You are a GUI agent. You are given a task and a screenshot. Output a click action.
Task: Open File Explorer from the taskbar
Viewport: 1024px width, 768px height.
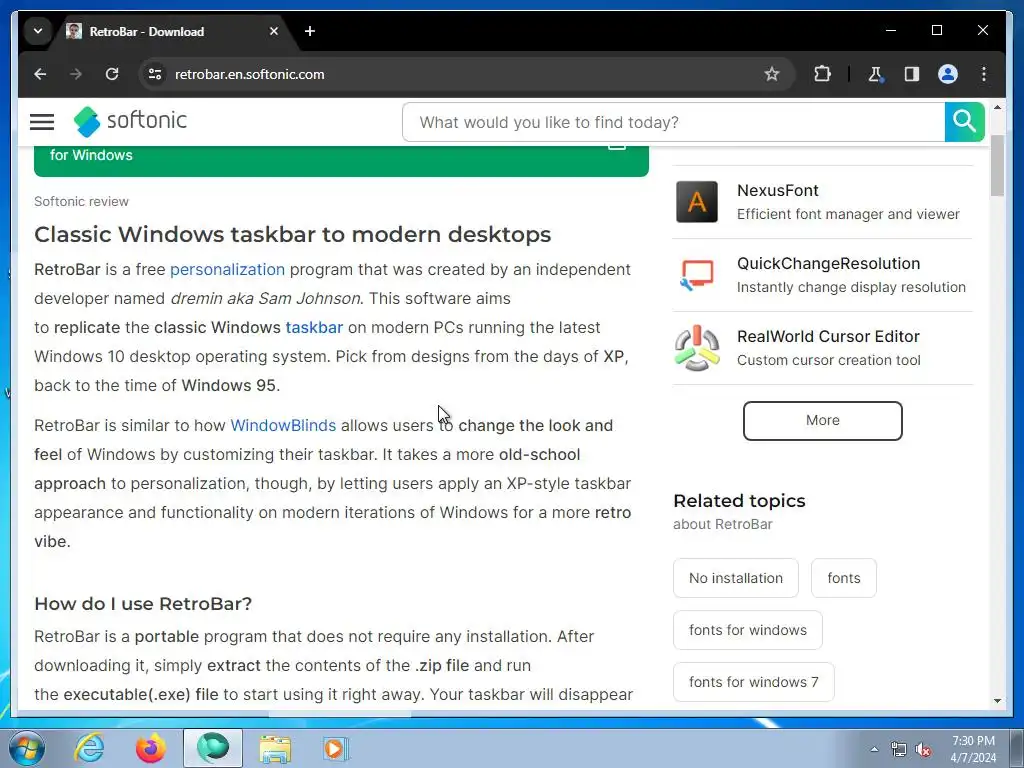tap(275, 748)
